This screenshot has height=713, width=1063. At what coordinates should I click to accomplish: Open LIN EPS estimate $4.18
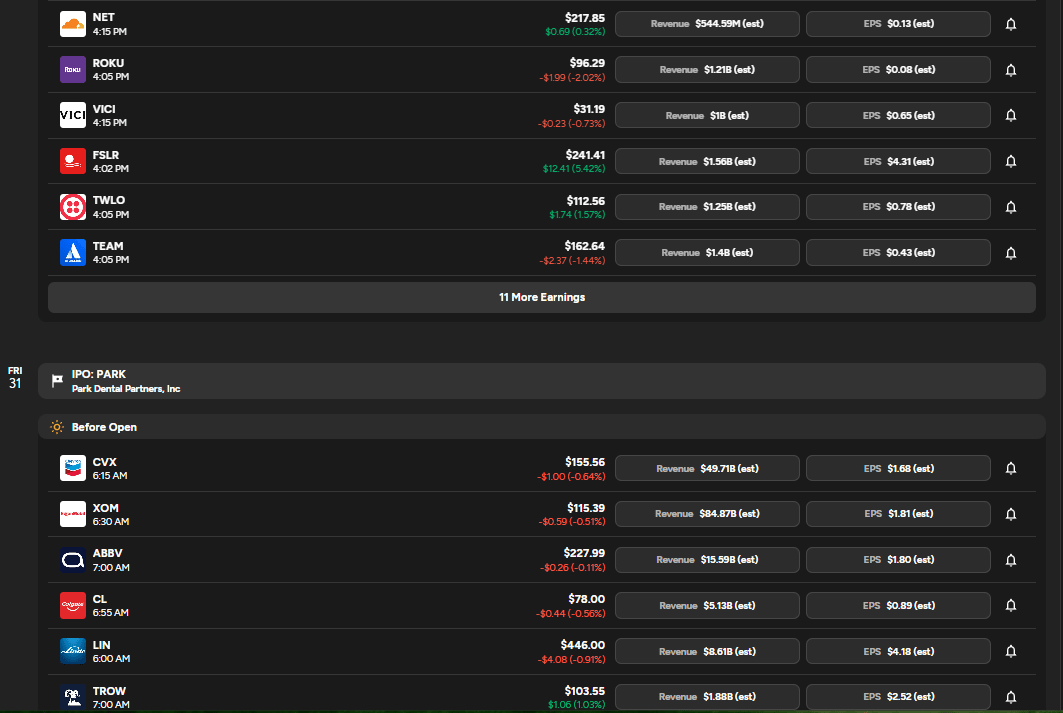point(898,651)
